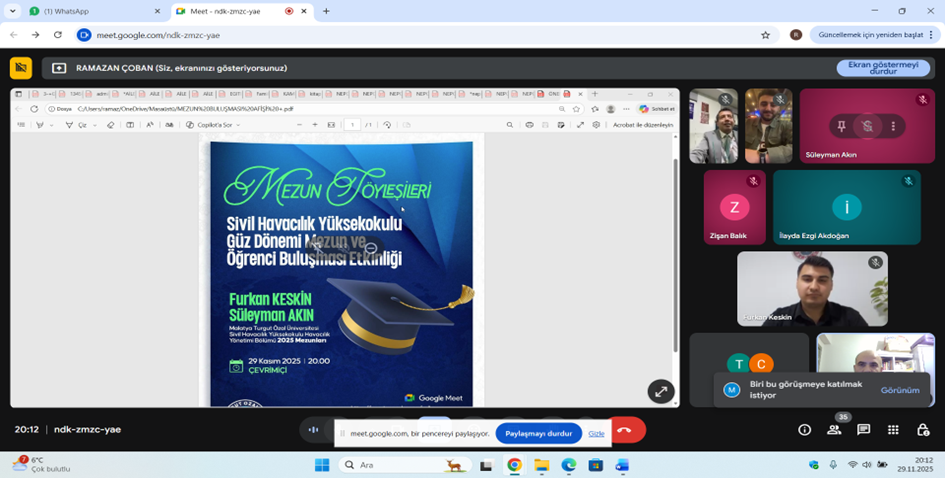Open the tab search dropdown arrow
This screenshot has height=478, width=945.
13,11
